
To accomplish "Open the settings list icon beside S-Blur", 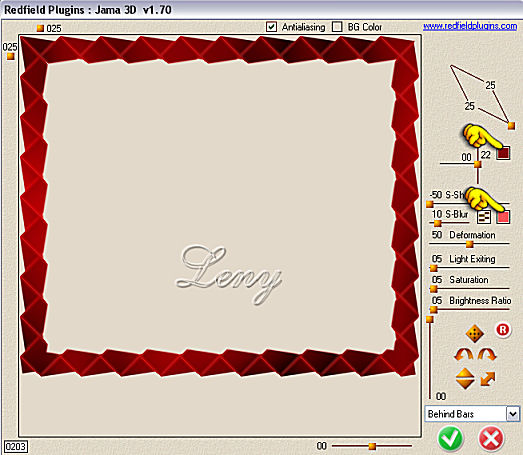I will [484, 217].
